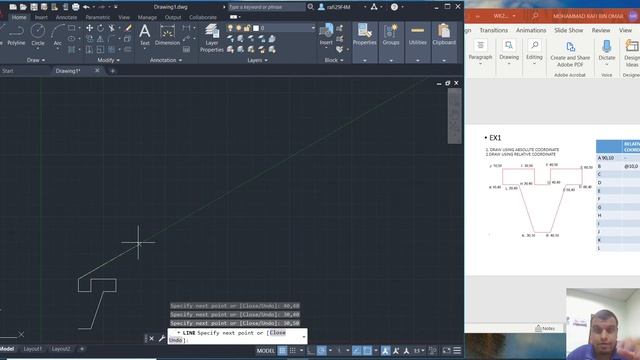The image size is (640, 360).
Task: Open the Manage ribbon tab
Action: (x=147, y=17)
